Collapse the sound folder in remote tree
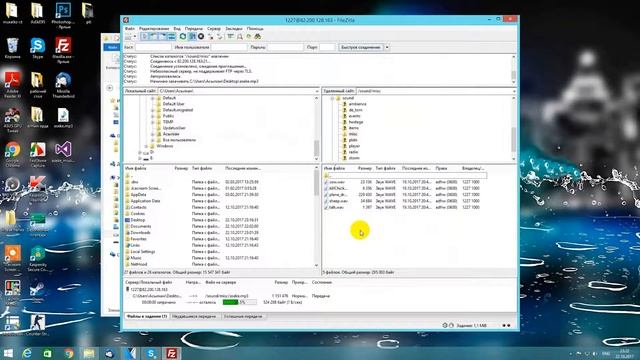640x360 pixels. [332, 98]
